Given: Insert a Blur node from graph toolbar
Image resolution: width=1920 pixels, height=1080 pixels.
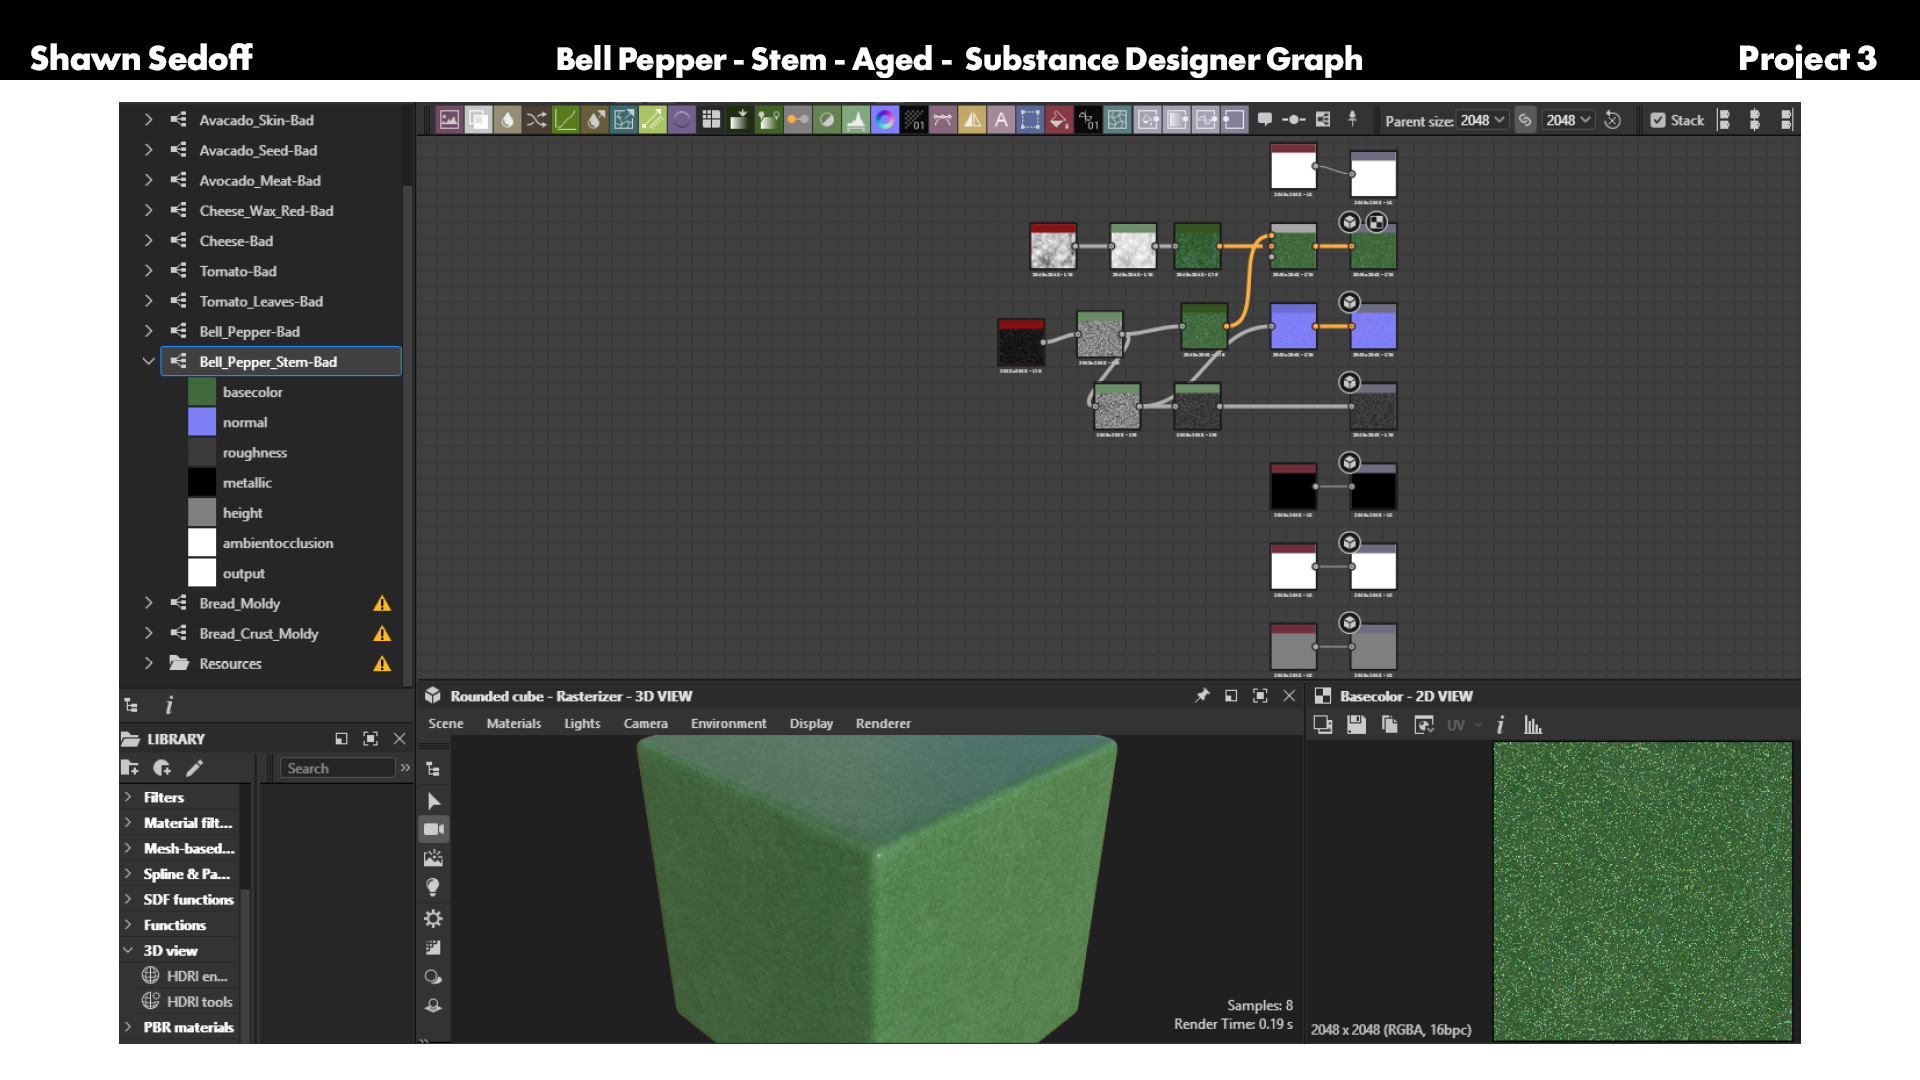Looking at the screenshot, I should [x=507, y=120].
